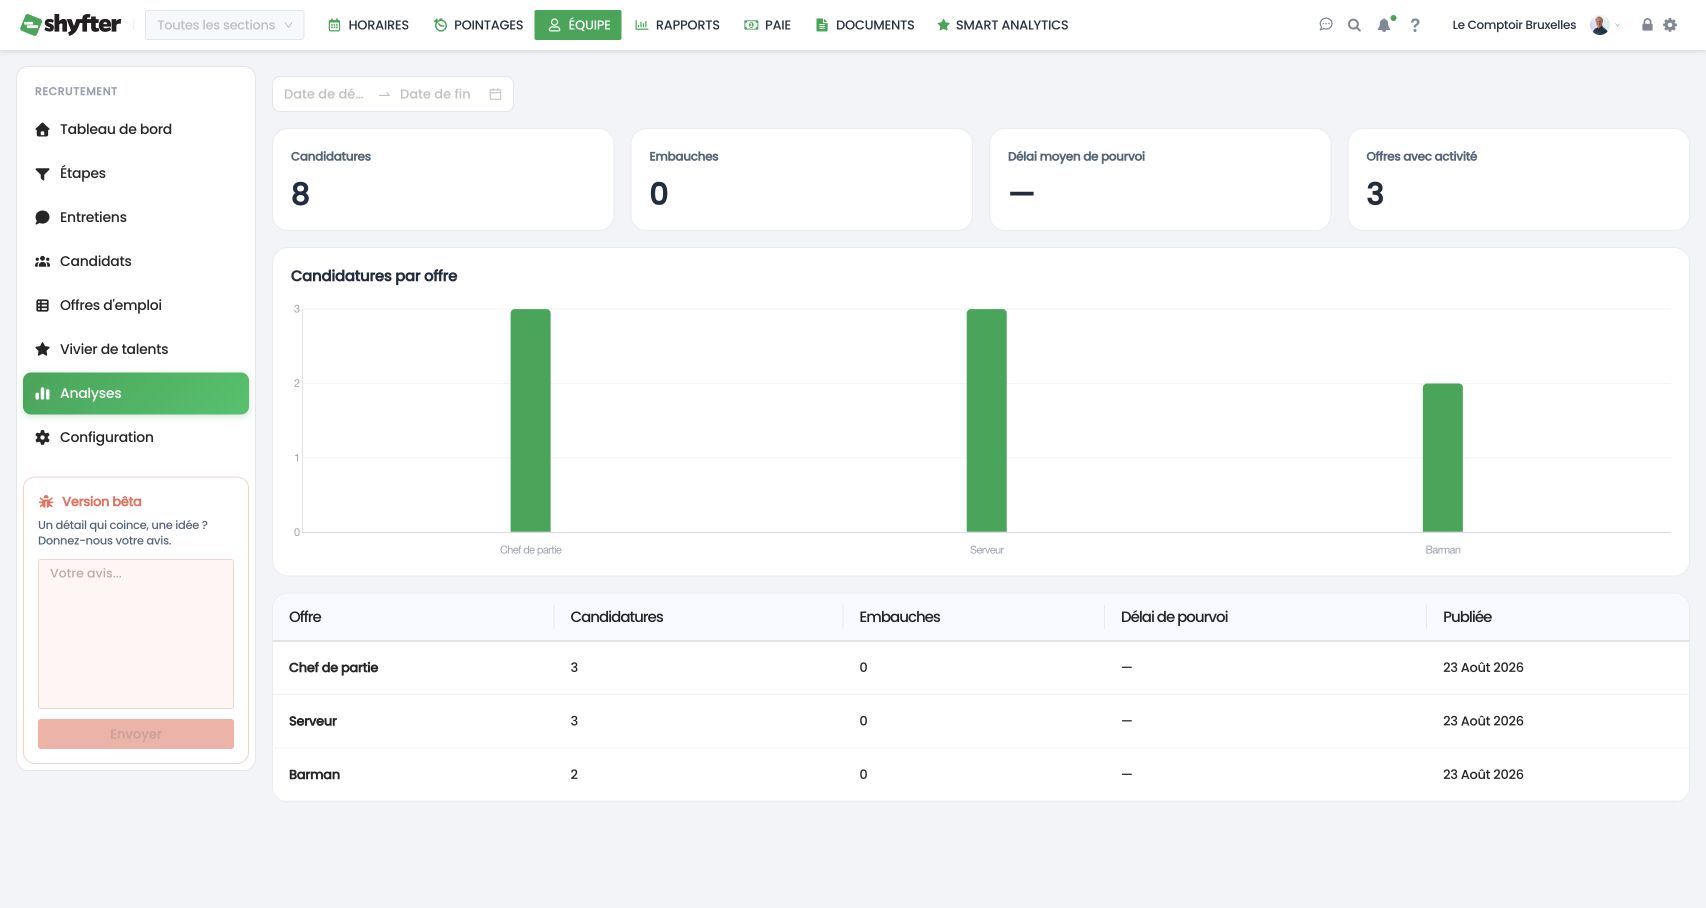Go to the PAIE tab
Viewport: 1706px width, 908px height.
coord(767,25)
